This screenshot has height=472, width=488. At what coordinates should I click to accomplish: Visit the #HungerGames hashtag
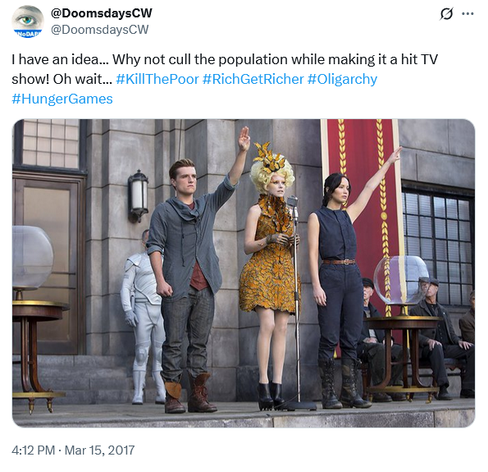pos(62,99)
